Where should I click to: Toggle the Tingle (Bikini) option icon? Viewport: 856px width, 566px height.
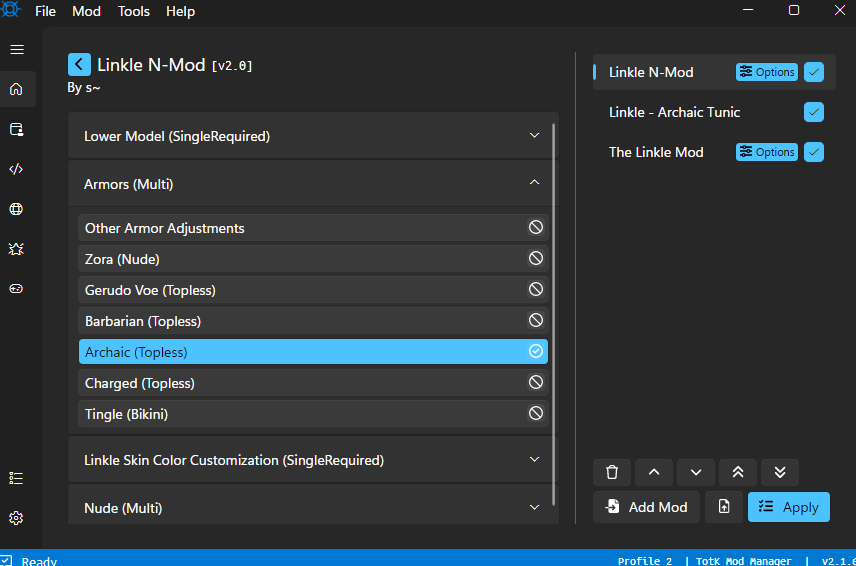[536, 413]
